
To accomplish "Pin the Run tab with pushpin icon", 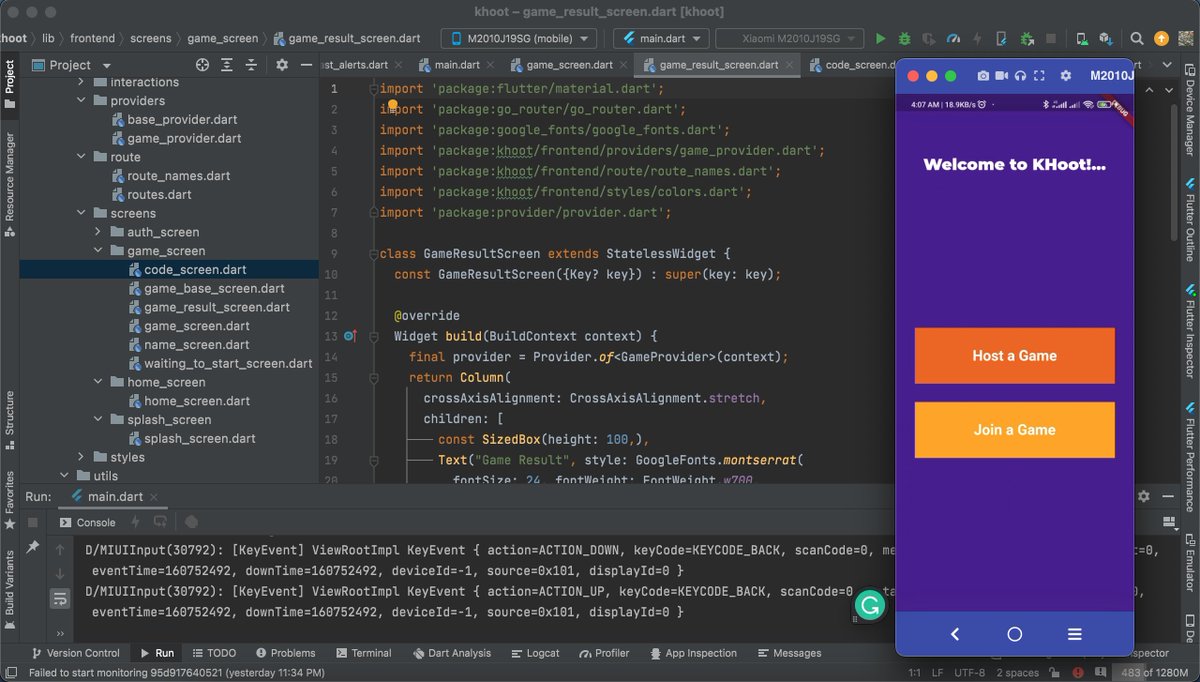I will pos(32,547).
